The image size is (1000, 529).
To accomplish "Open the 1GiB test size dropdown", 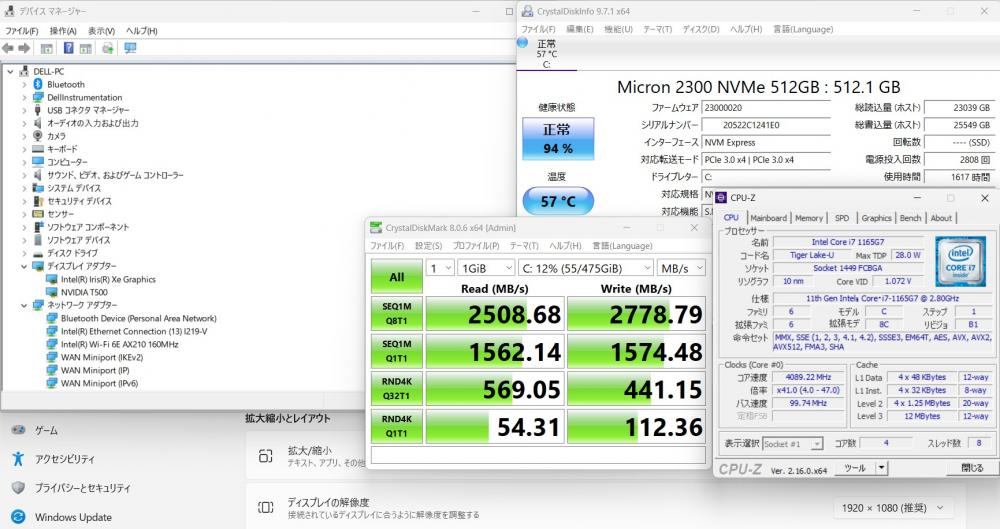I will coord(486,268).
